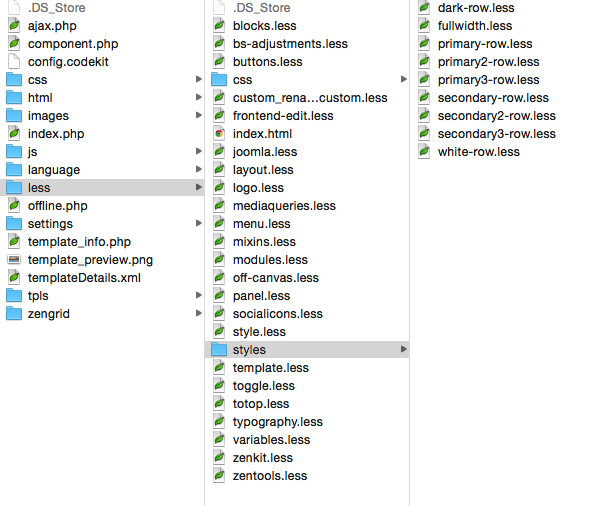Click the config.codekit blank file icon
The image size is (593, 506).
point(14,62)
